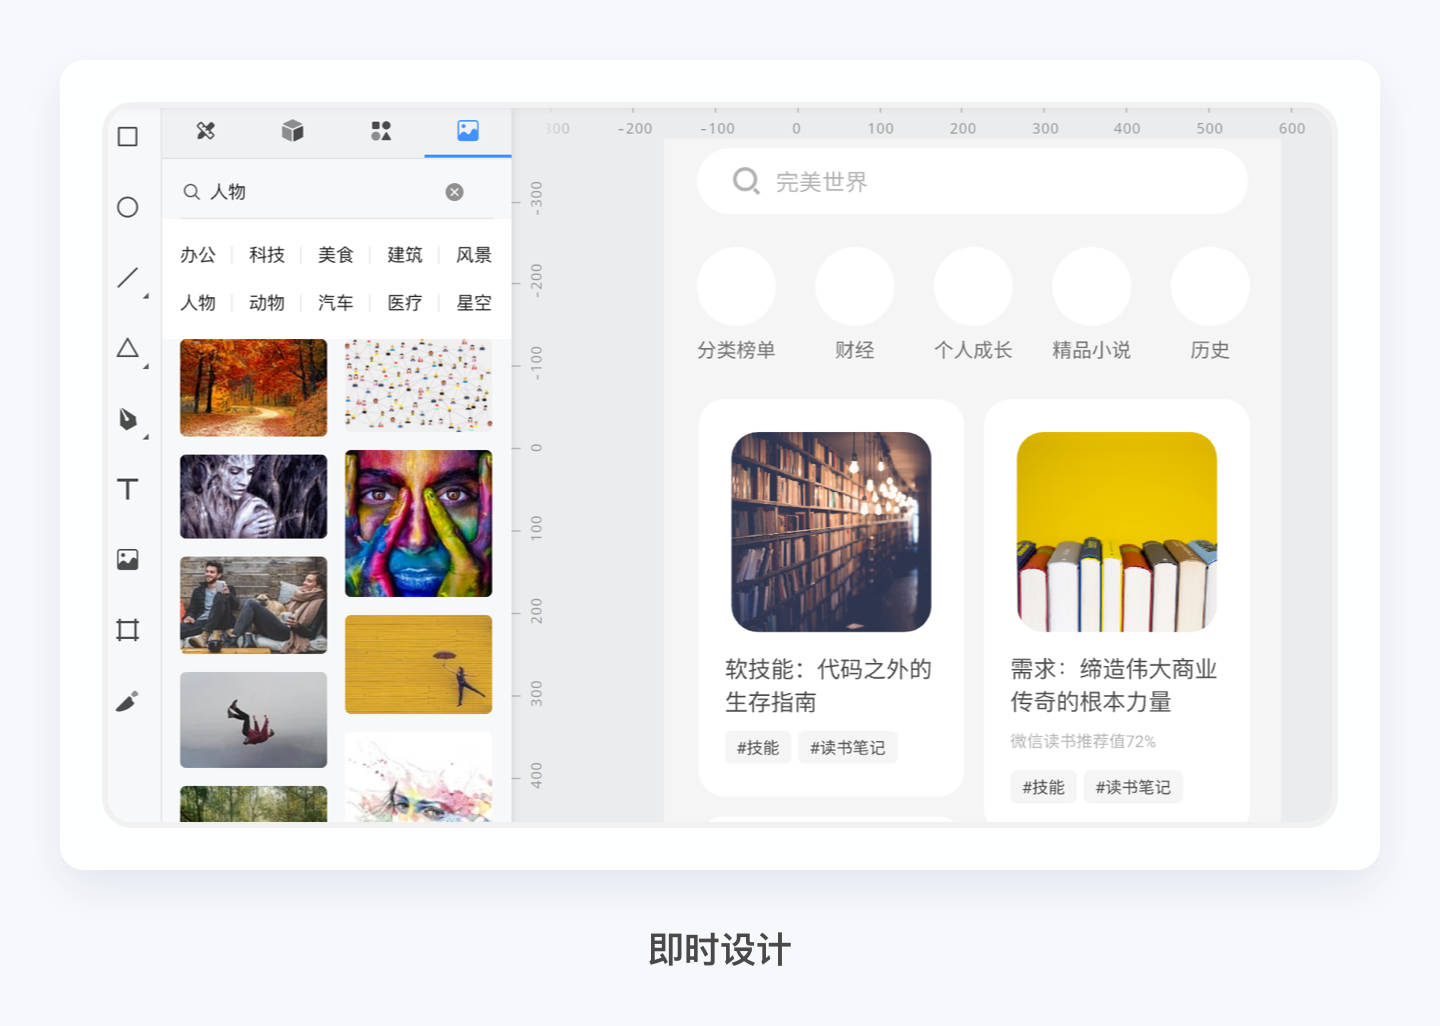
Task: Select the Ellipse tool
Action: click(x=127, y=207)
